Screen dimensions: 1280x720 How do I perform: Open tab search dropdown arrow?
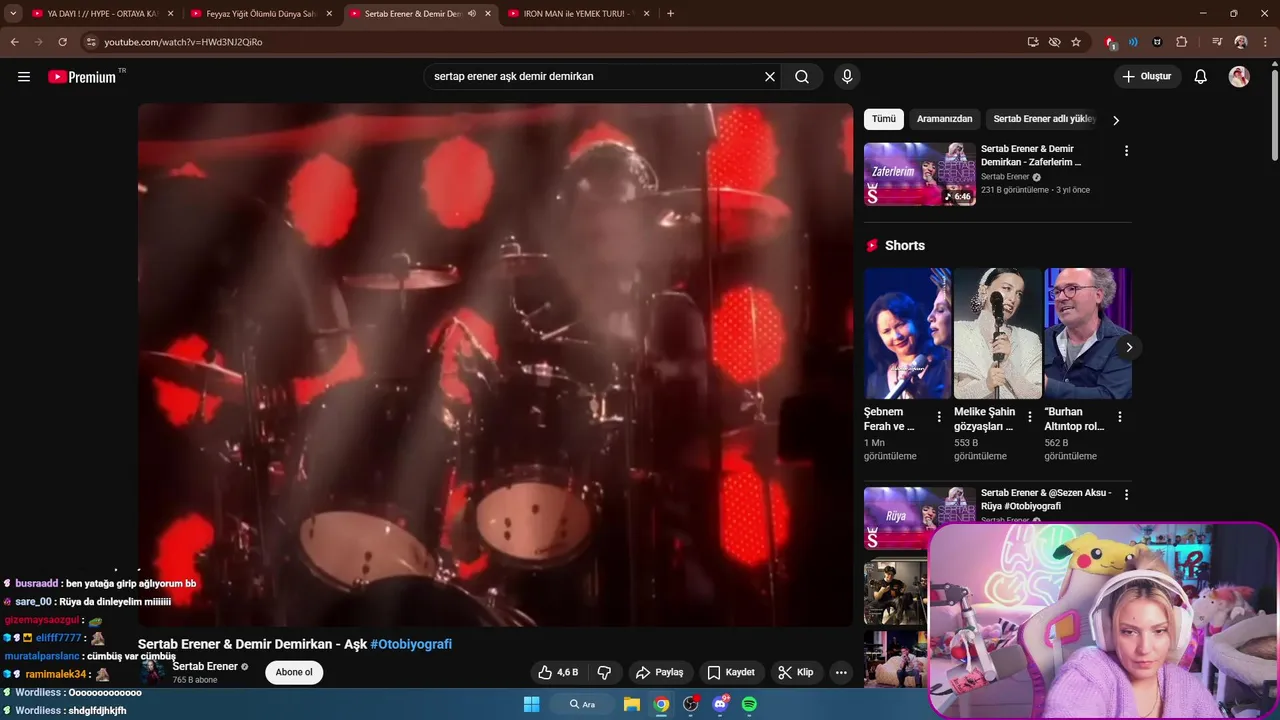point(13,14)
